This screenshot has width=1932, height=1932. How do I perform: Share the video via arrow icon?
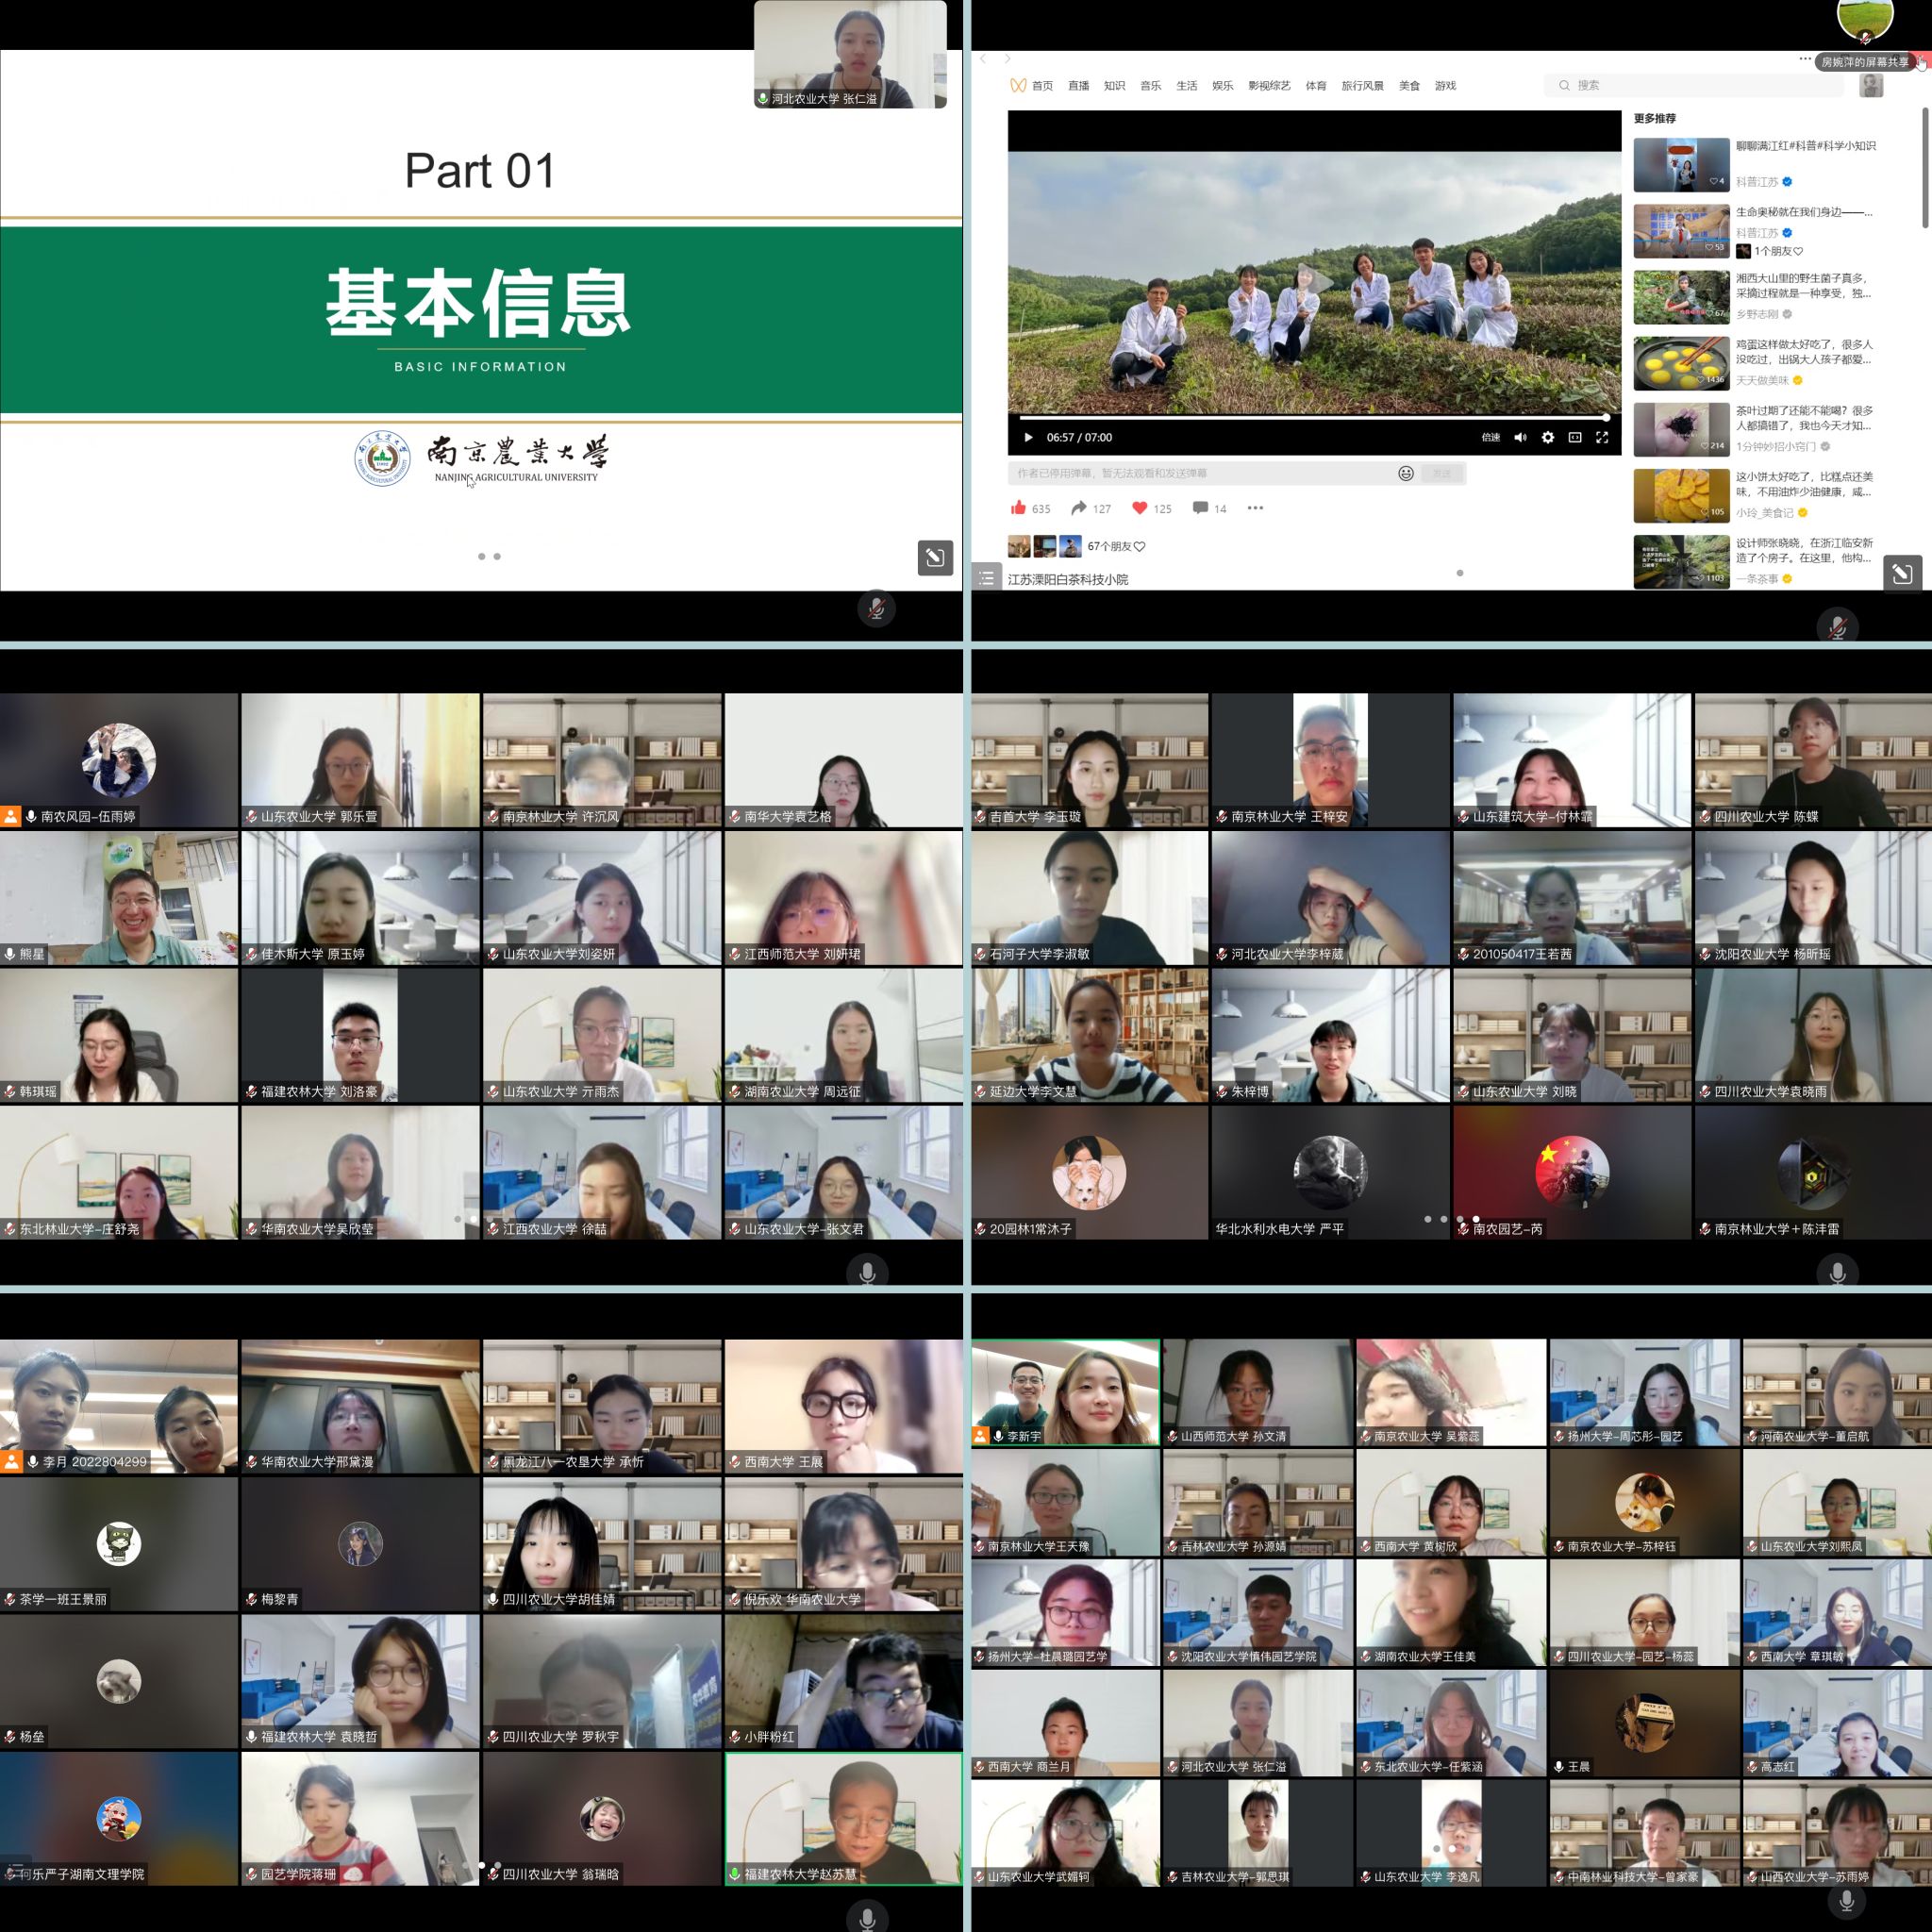1079,508
